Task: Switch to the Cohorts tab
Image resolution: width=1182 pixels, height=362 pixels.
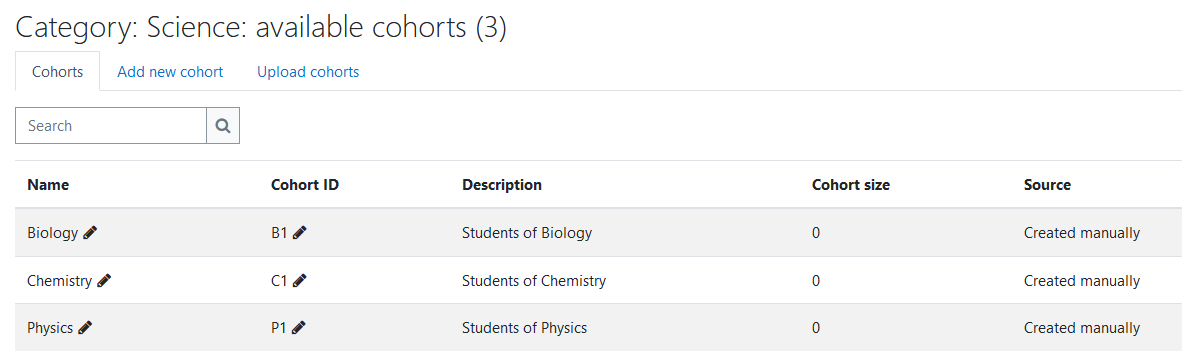Action: [x=57, y=72]
